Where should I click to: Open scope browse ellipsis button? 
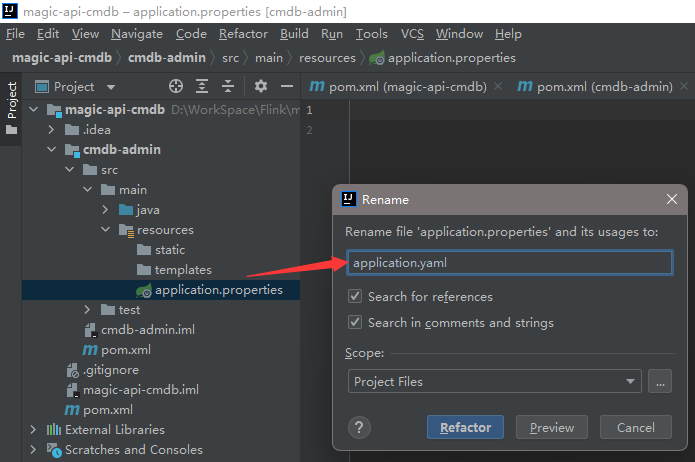pos(660,381)
